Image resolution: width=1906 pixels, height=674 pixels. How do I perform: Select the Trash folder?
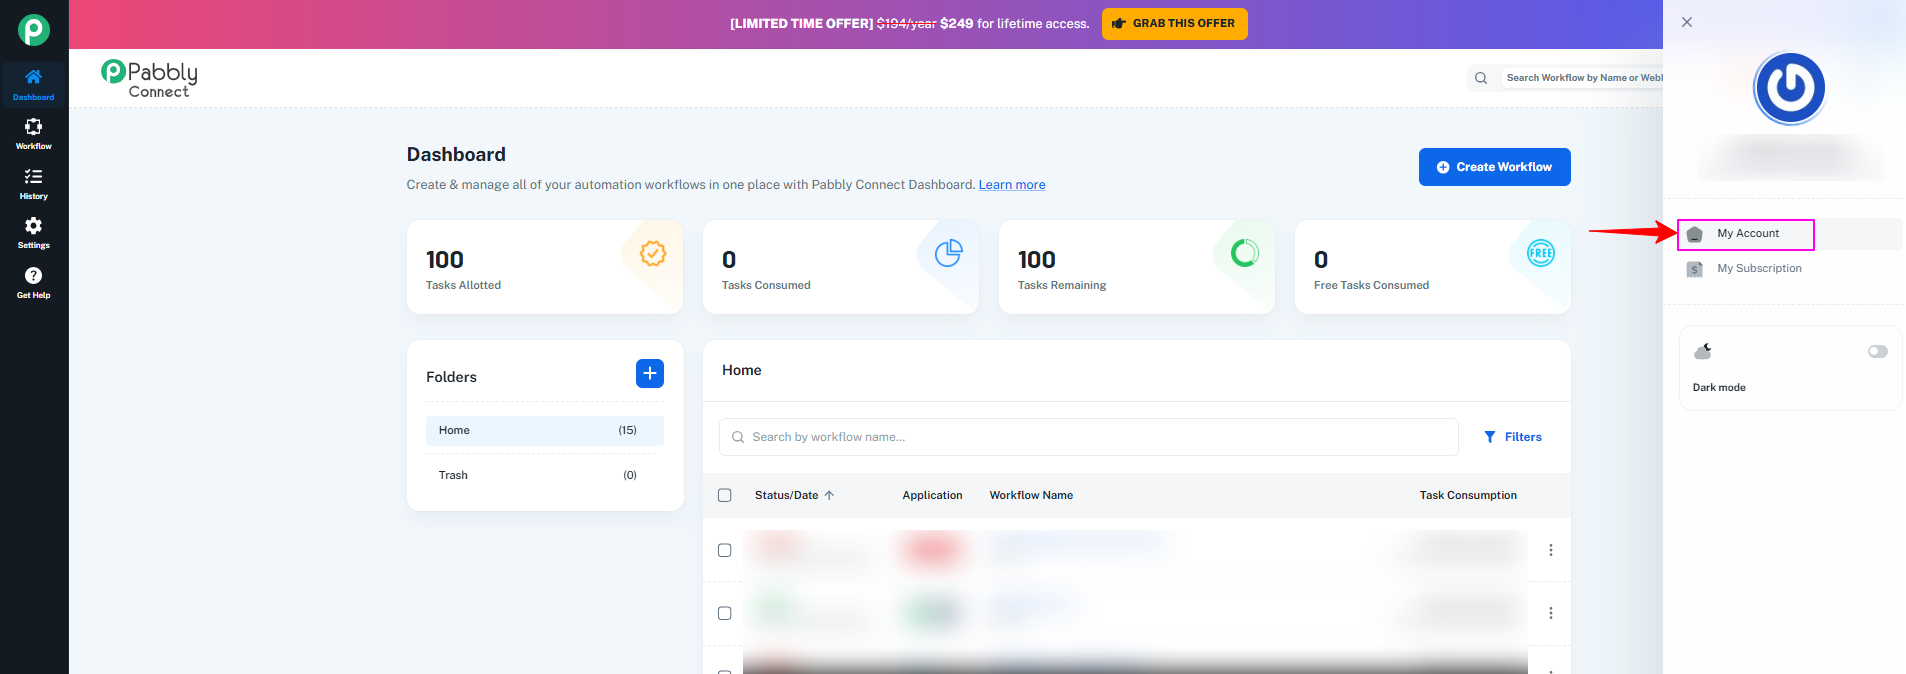[544, 475]
